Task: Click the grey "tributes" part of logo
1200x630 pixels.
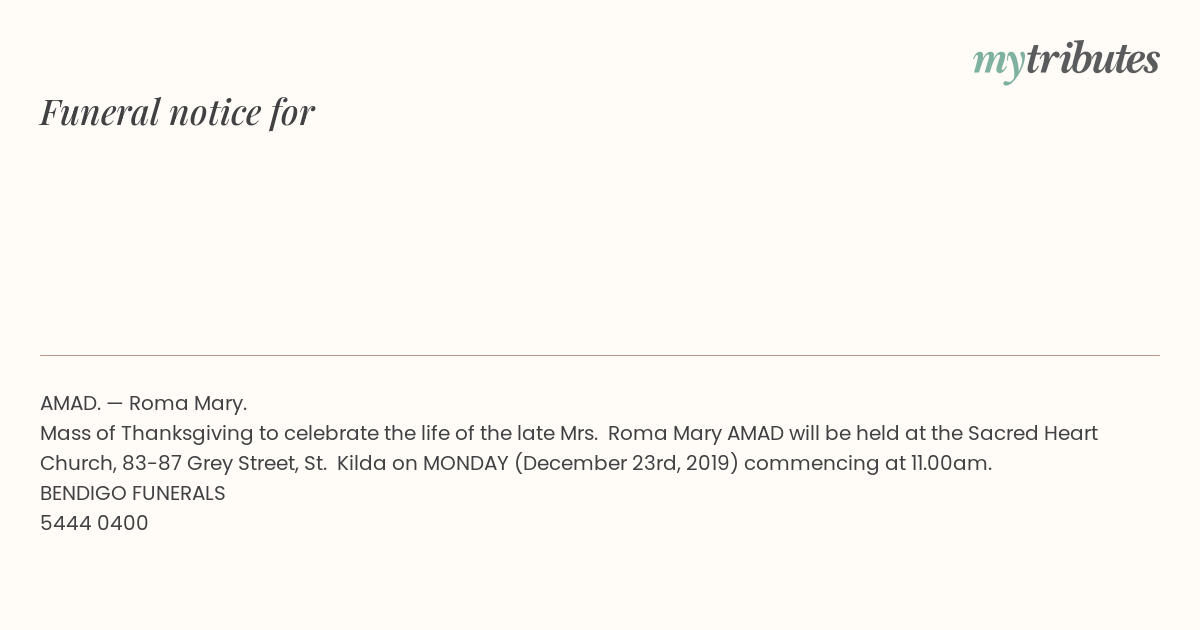Action: click(1092, 59)
